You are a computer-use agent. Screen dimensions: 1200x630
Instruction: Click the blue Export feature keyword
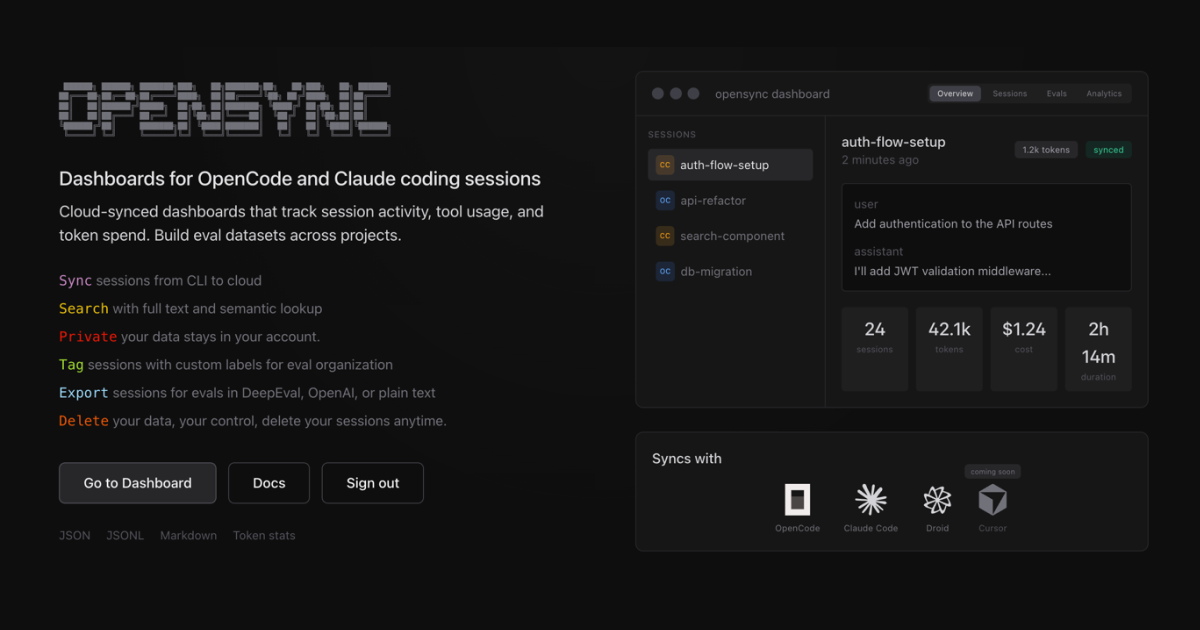[x=84, y=393]
